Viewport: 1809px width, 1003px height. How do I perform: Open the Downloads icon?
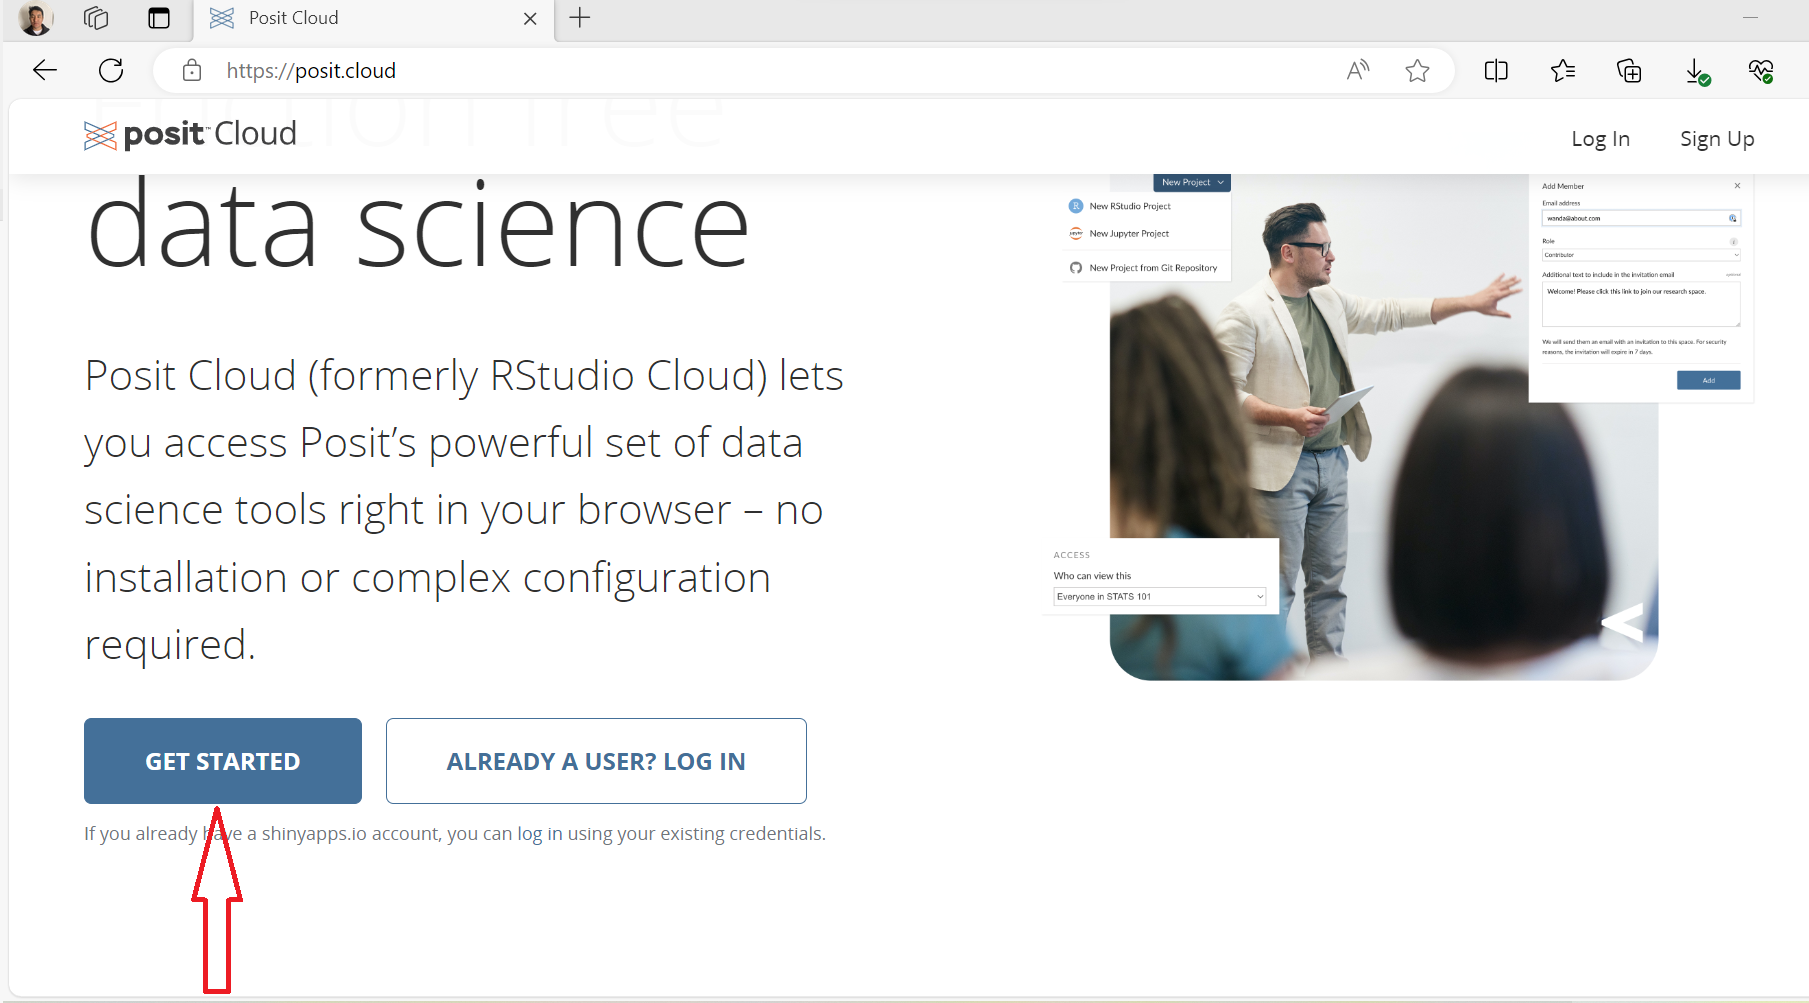pyautogui.click(x=1696, y=70)
